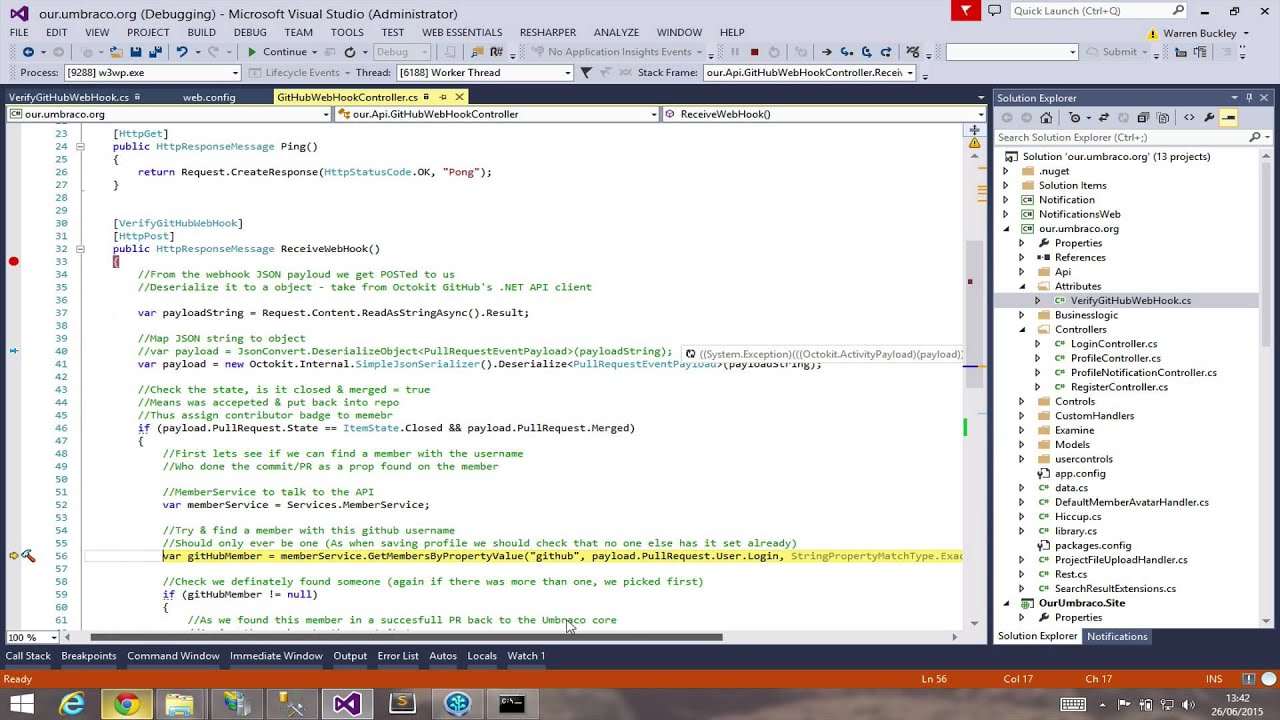
Task: Click Collapse All icon in Solution Explorer
Action: pyautogui.click(x=1143, y=118)
